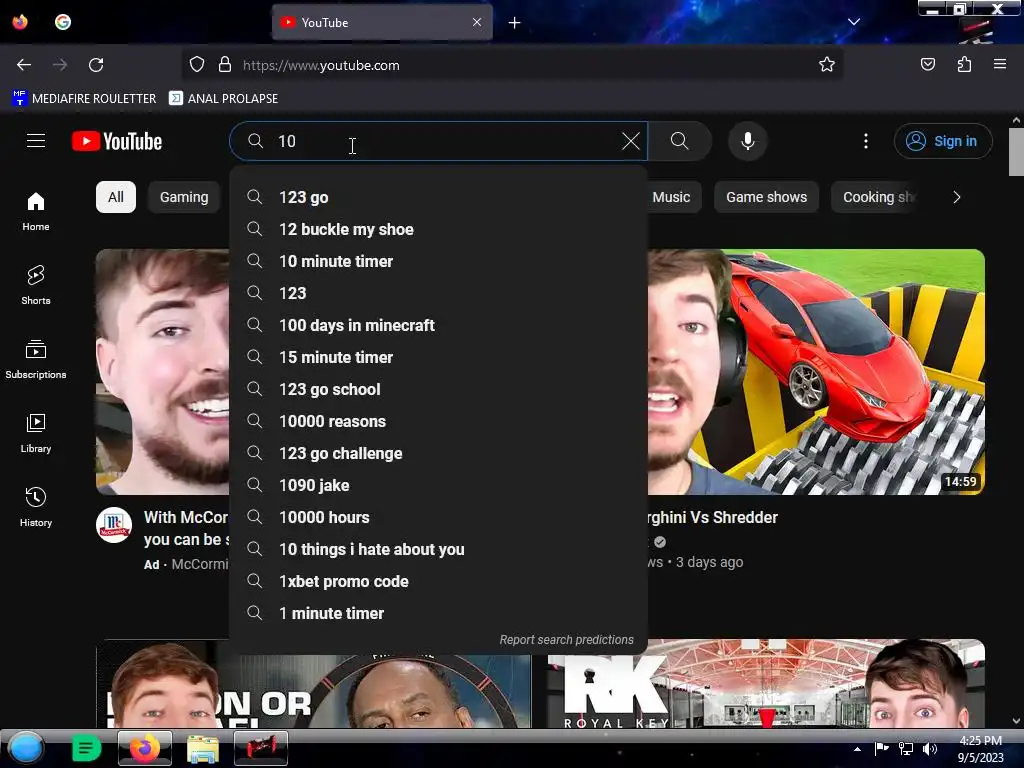1024x768 pixels.
Task: Show hidden tray icons arrow
Action: click(857, 749)
